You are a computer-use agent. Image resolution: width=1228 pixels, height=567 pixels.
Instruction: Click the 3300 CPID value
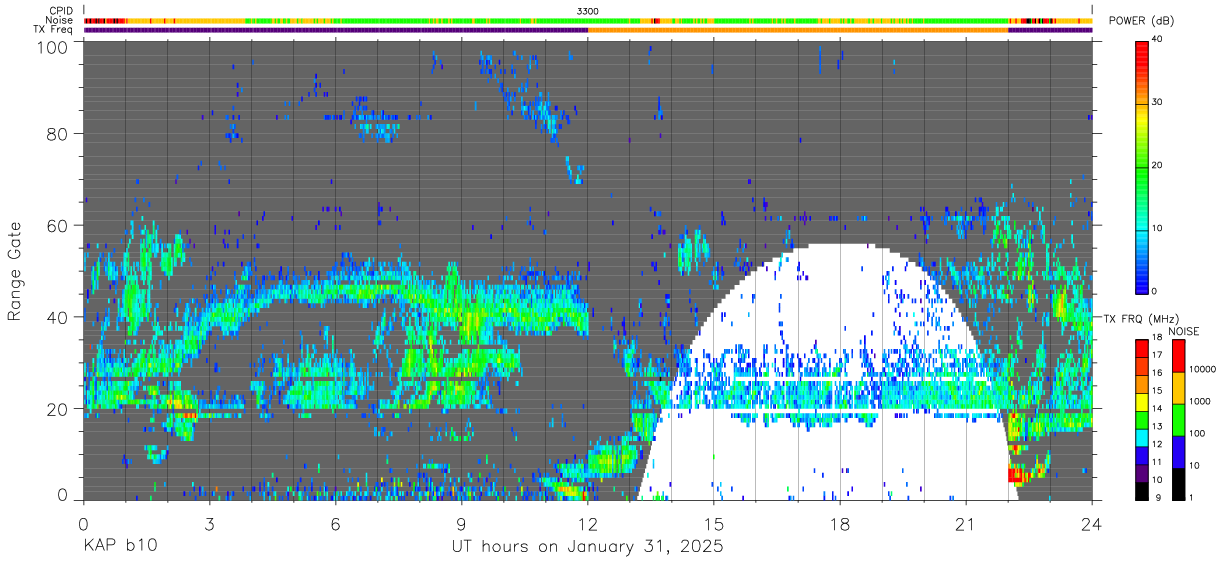click(x=588, y=11)
